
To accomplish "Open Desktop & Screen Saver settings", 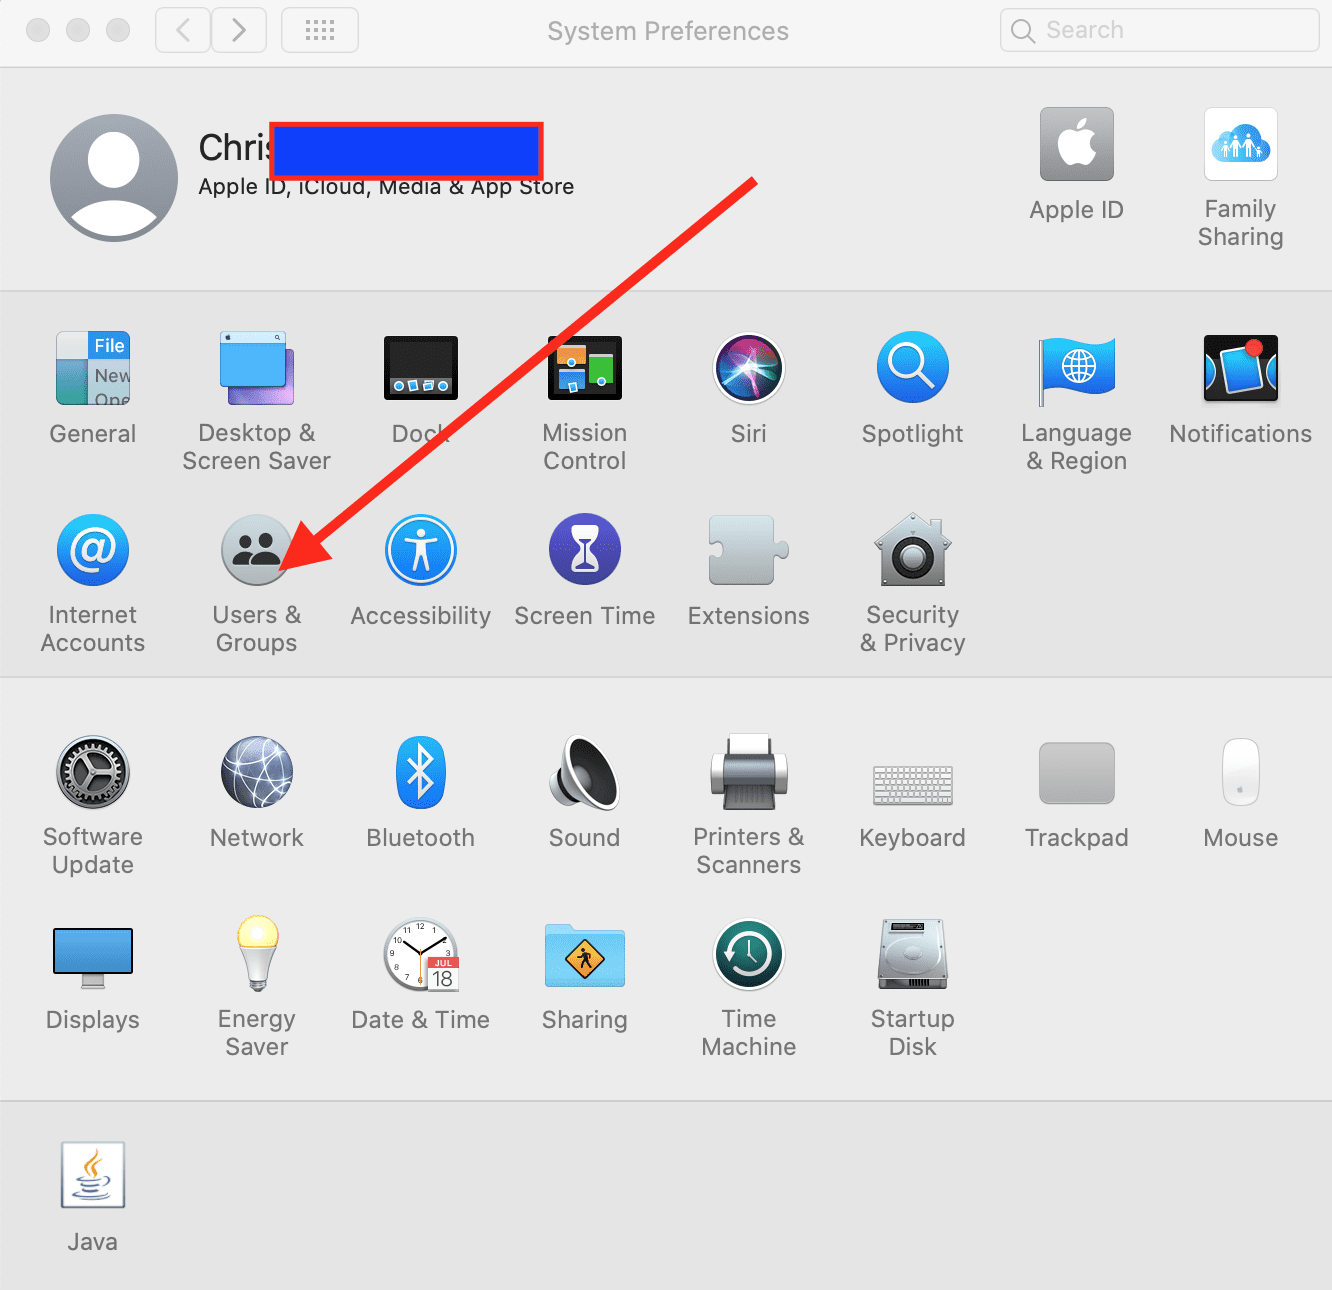I will point(256,369).
